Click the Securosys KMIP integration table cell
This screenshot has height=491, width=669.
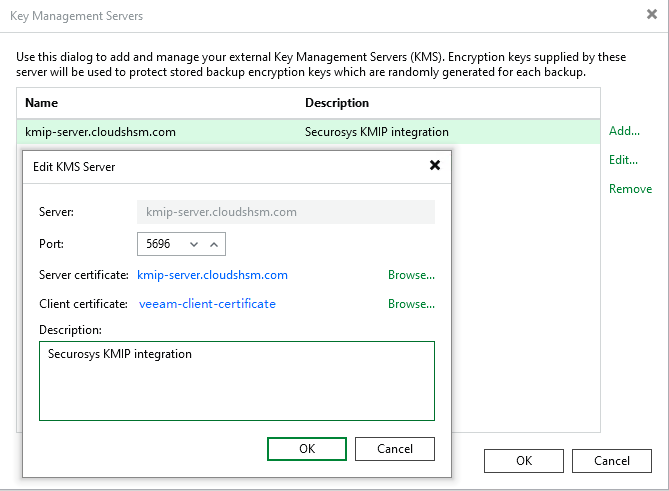(x=377, y=132)
